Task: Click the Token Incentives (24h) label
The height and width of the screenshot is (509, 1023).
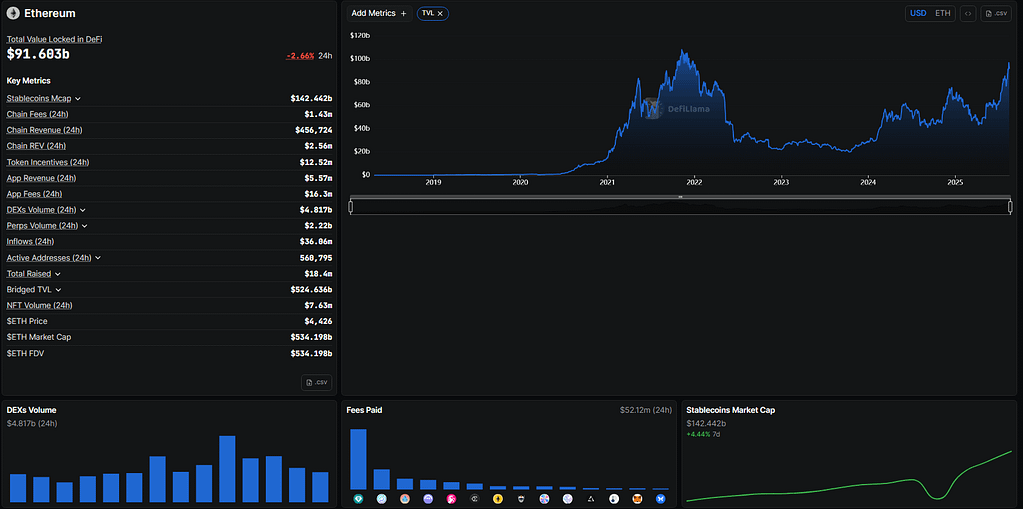Action: 48,162
